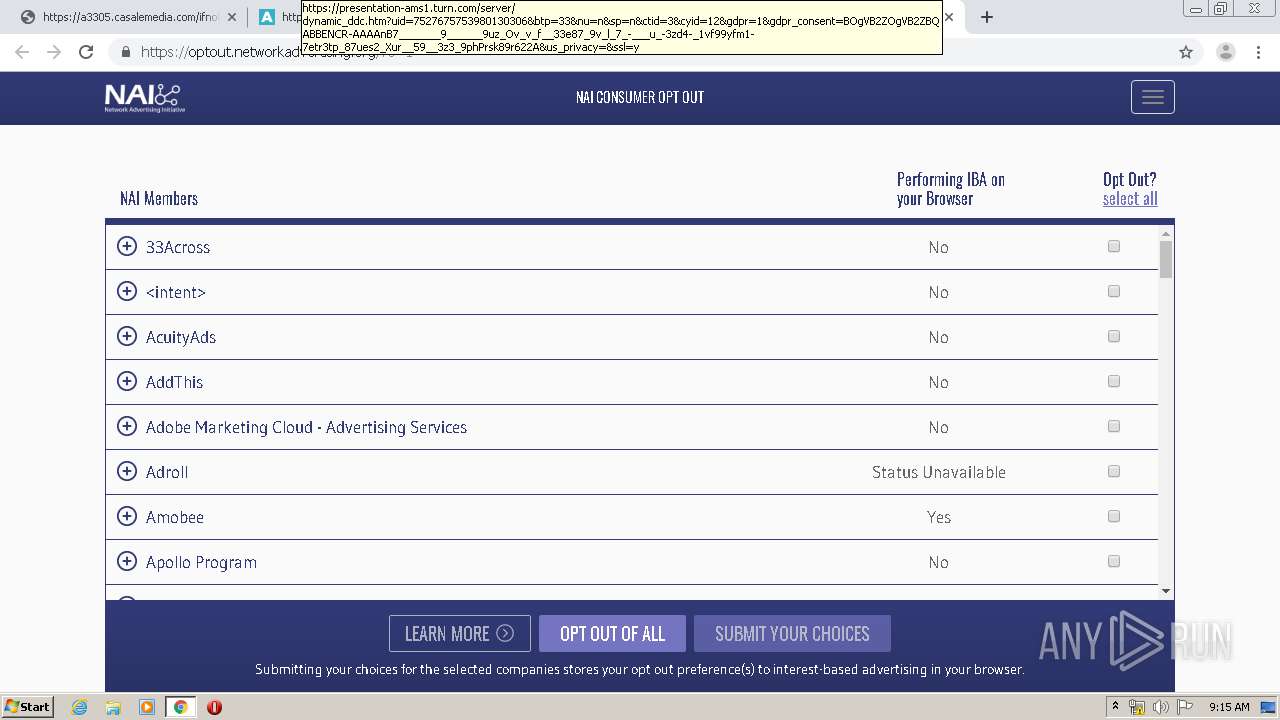The height and width of the screenshot is (720, 1280).
Task: Expand the AddThis member row
Action: pos(127,381)
